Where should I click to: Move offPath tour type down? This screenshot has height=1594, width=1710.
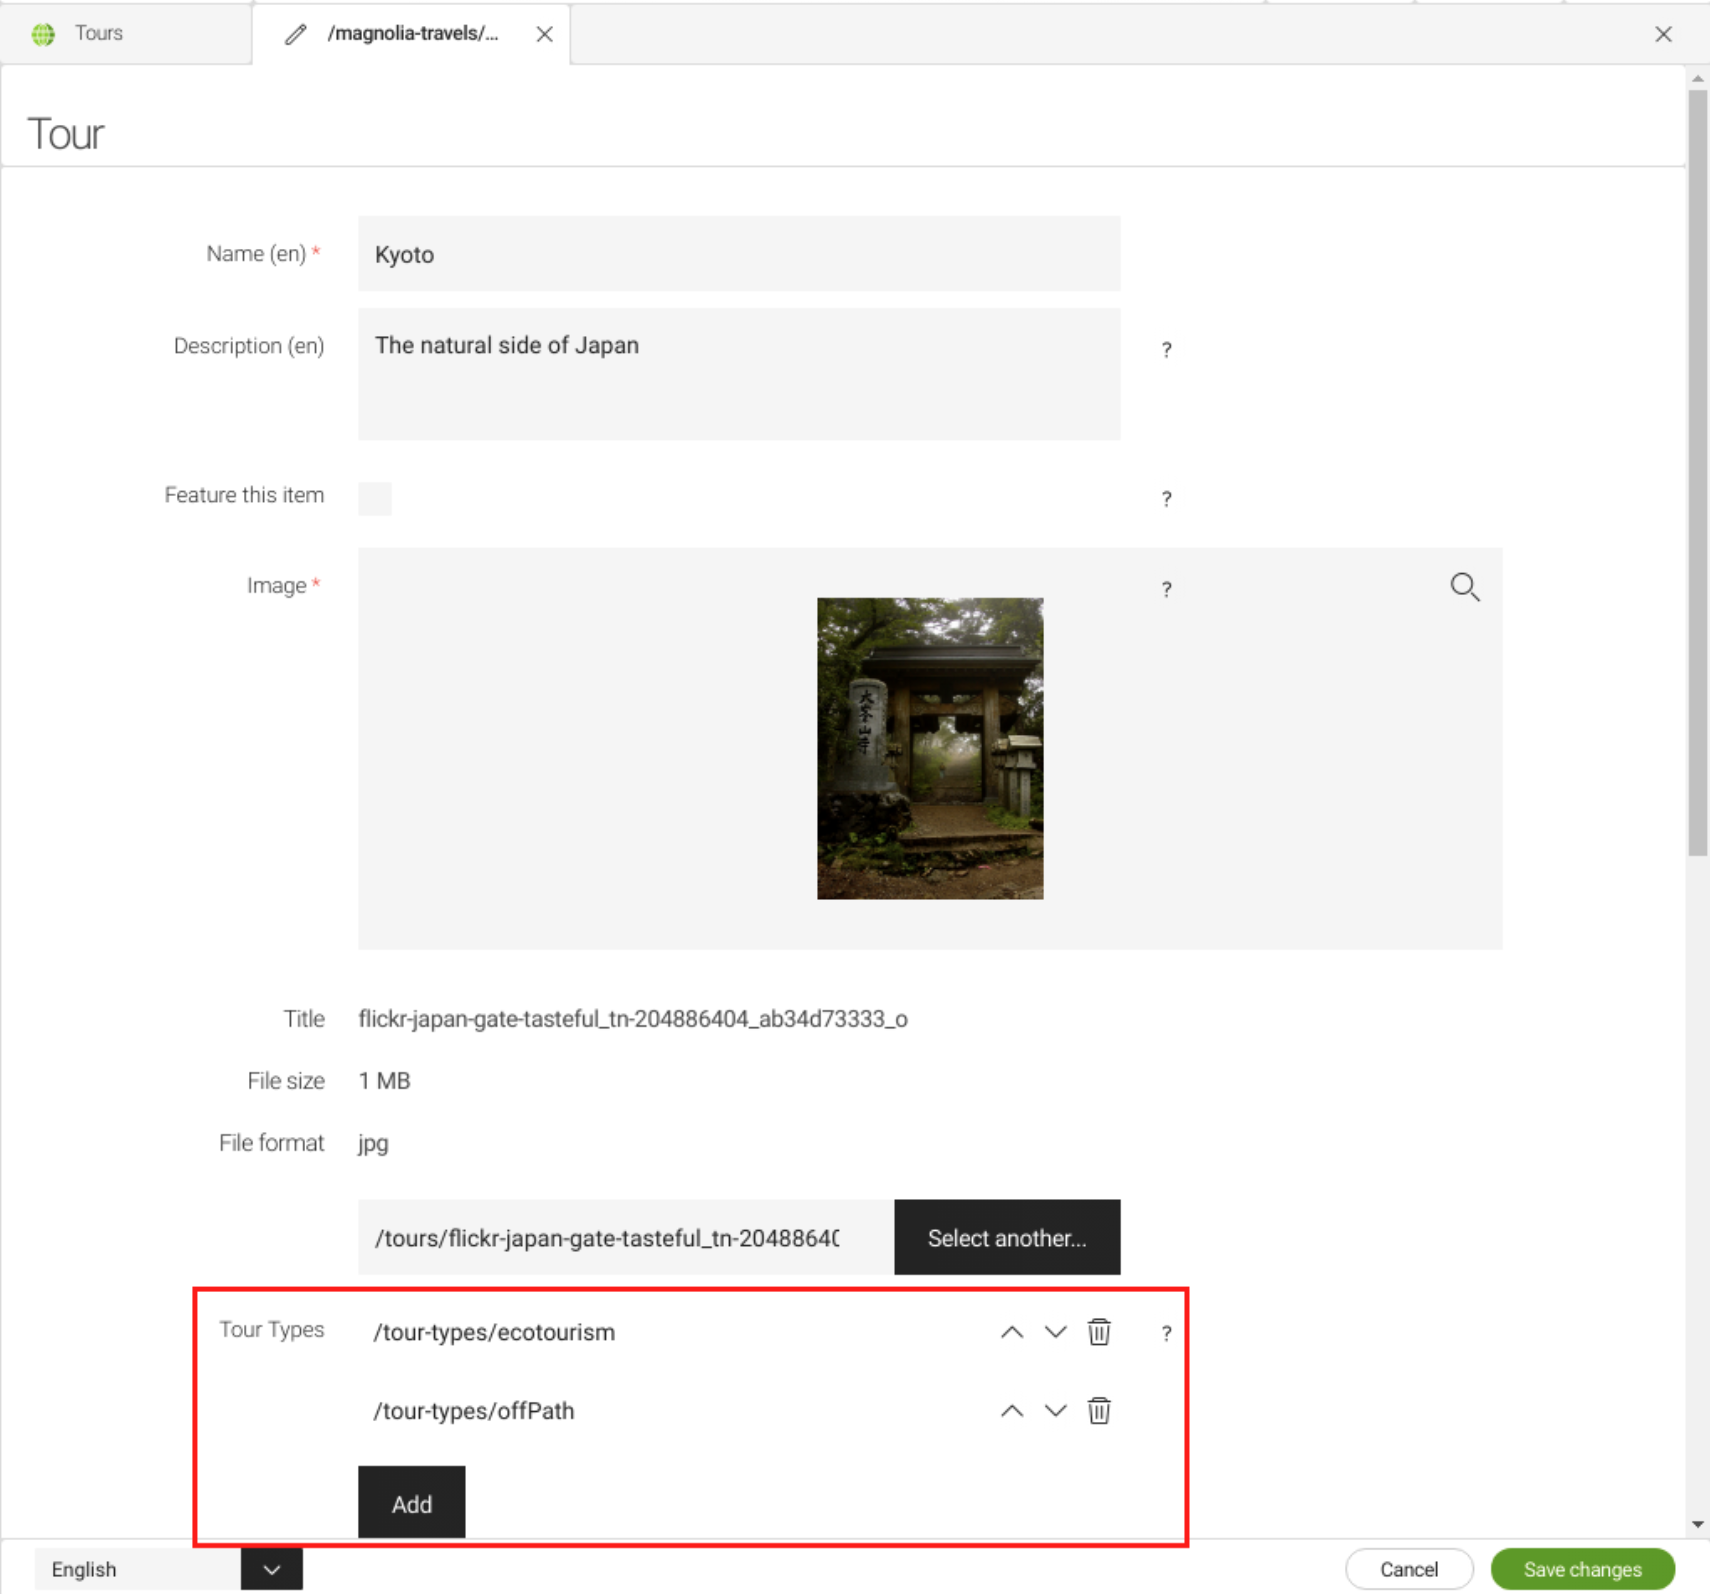click(1055, 1411)
